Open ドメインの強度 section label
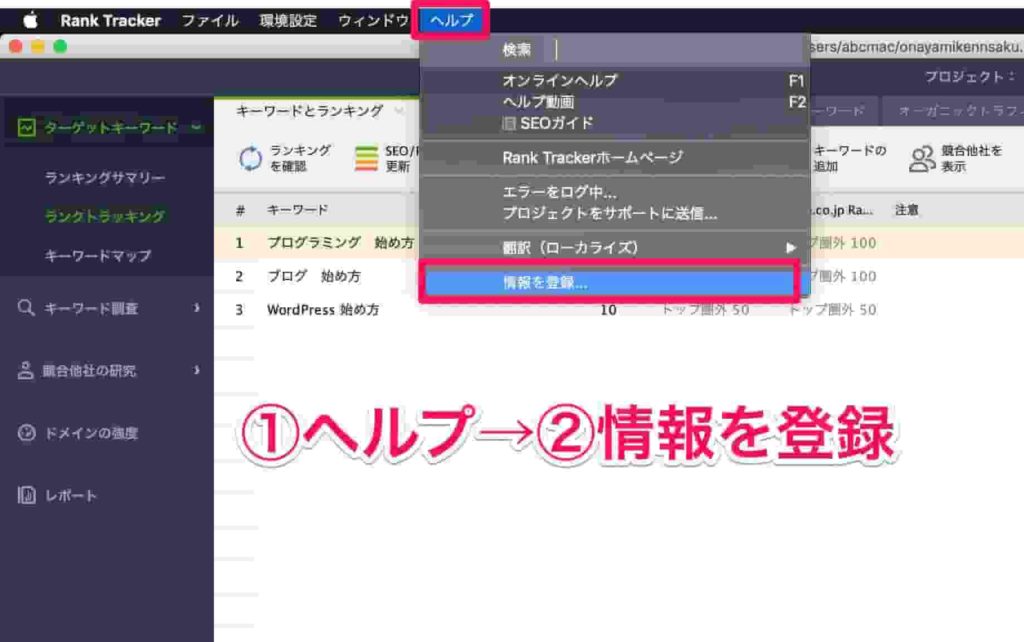Image resolution: width=1024 pixels, height=642 pixels. 91,433
